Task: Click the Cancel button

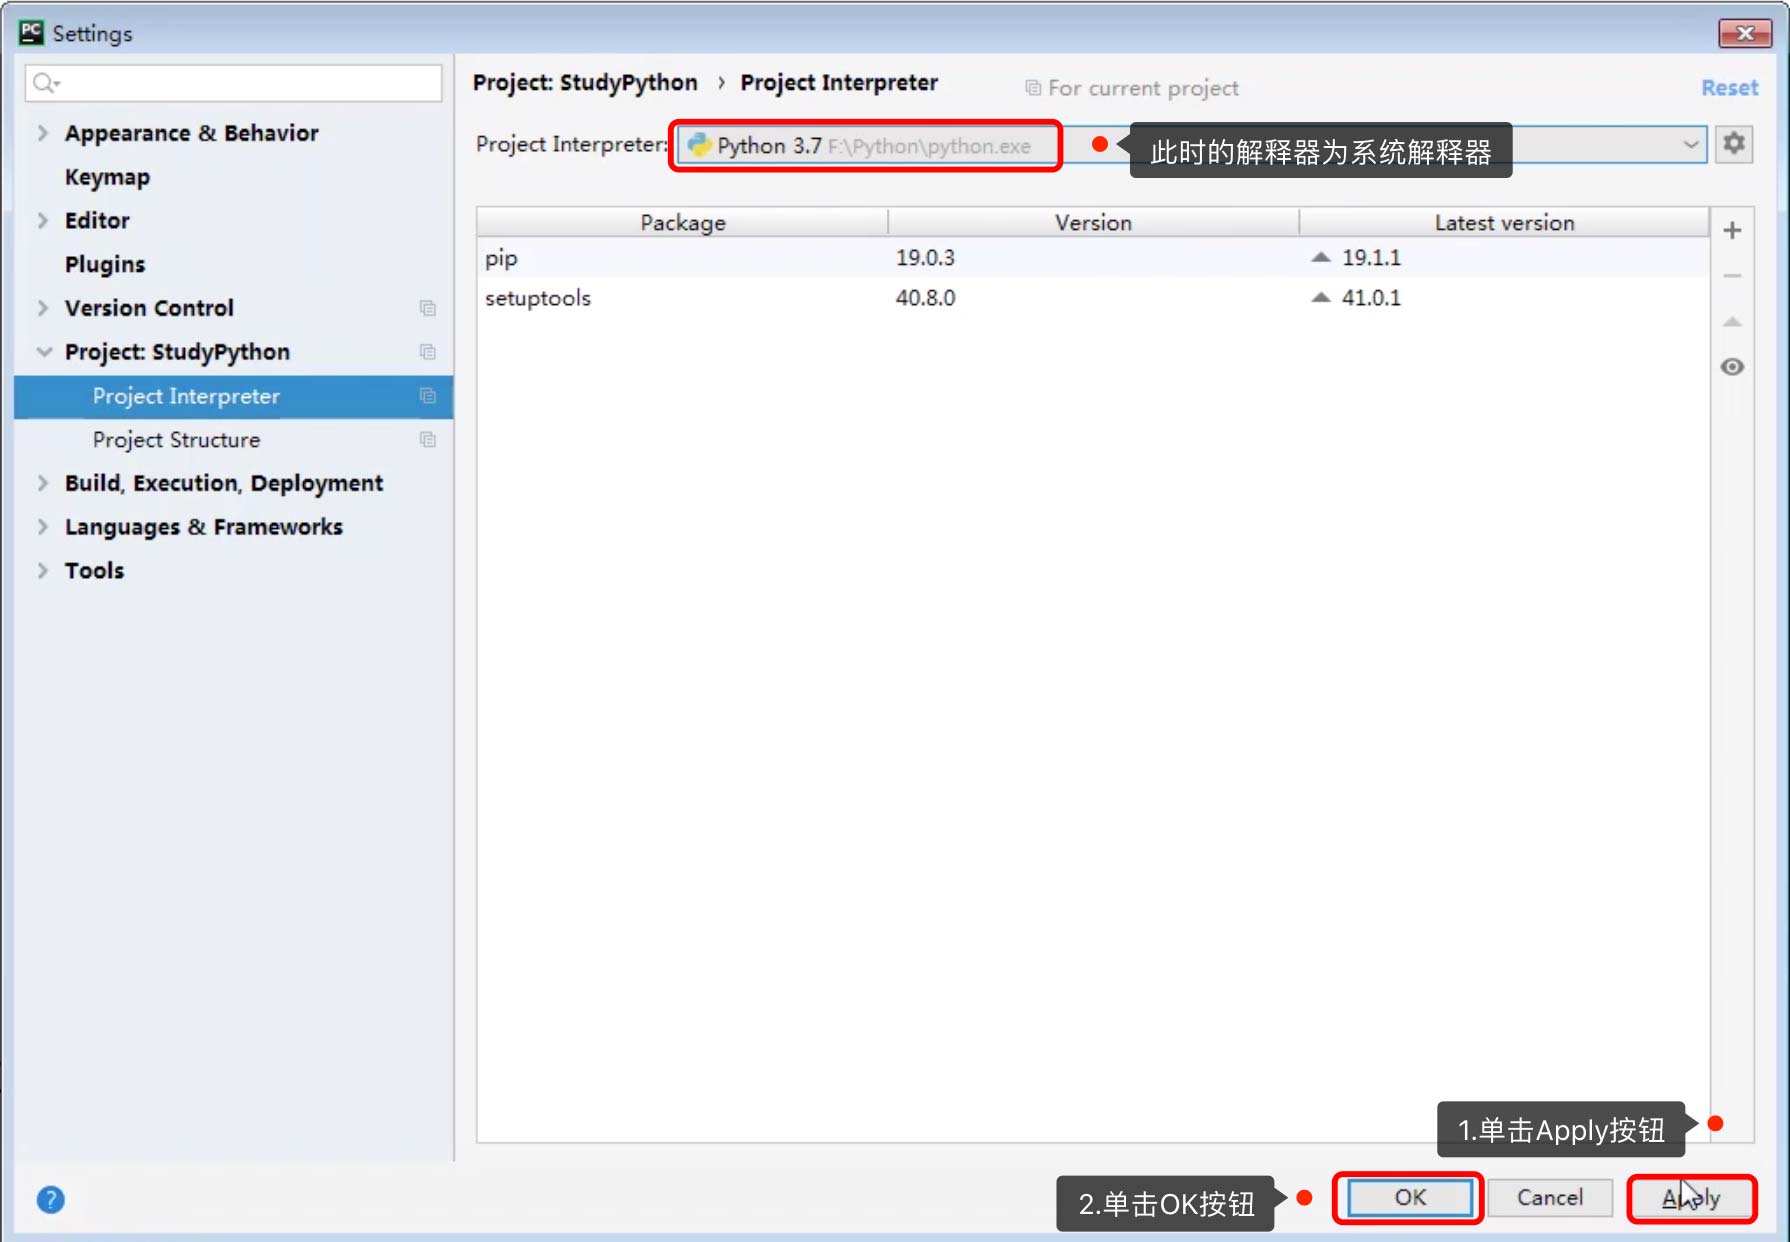Action: pos(1549,1197)
